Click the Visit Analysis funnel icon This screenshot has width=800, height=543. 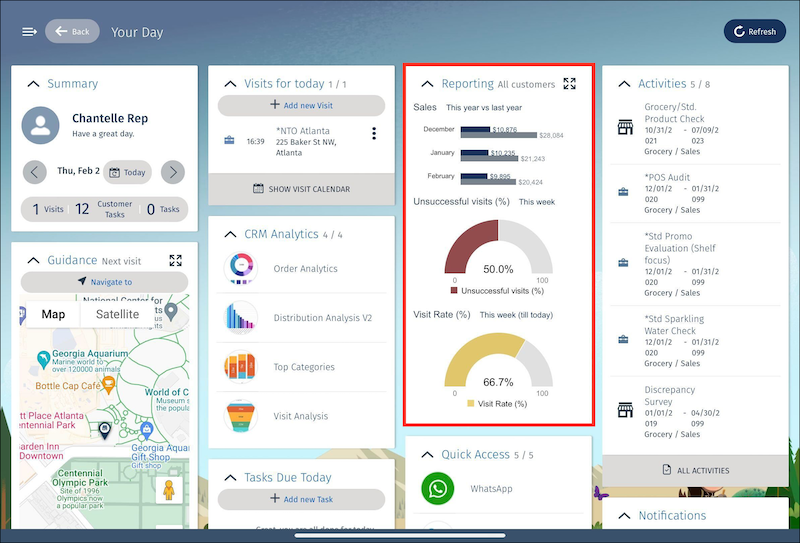[x=241, y=416]
